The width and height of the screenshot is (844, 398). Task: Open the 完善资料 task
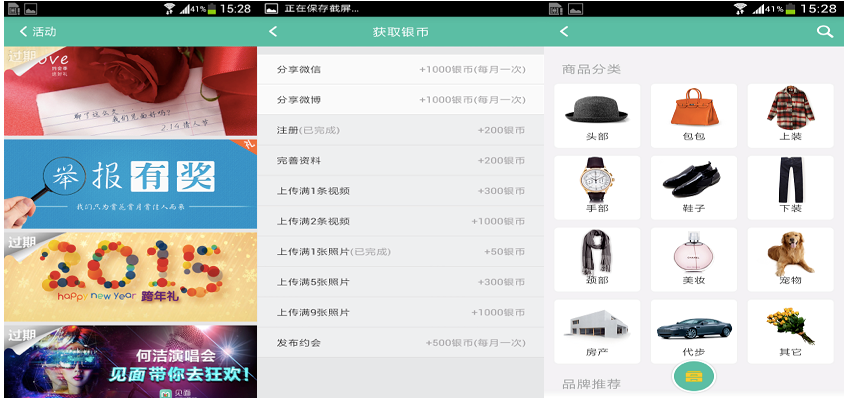pyautogui.click(x=400, y=160)
